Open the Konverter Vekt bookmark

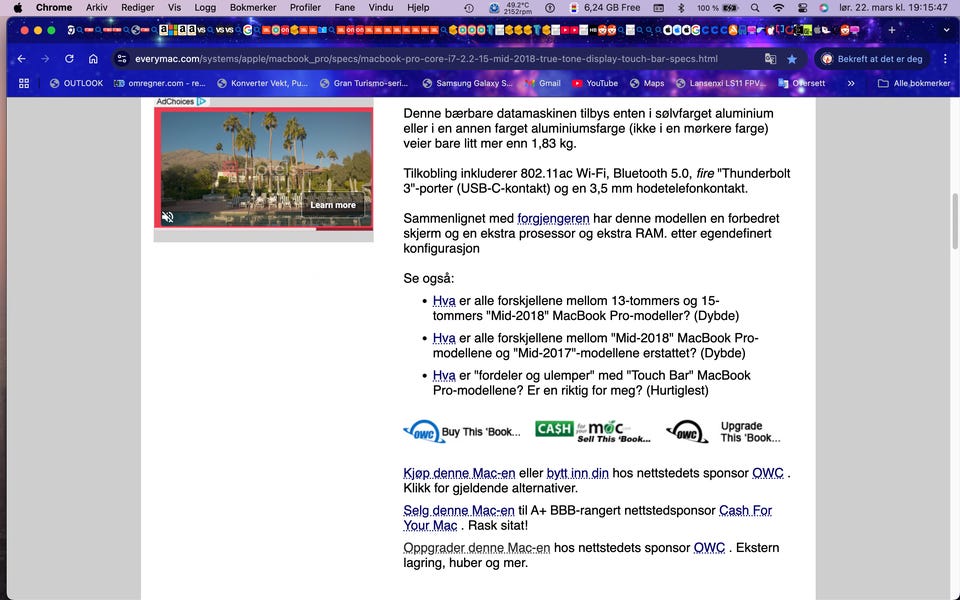click(x=263, y=83)
